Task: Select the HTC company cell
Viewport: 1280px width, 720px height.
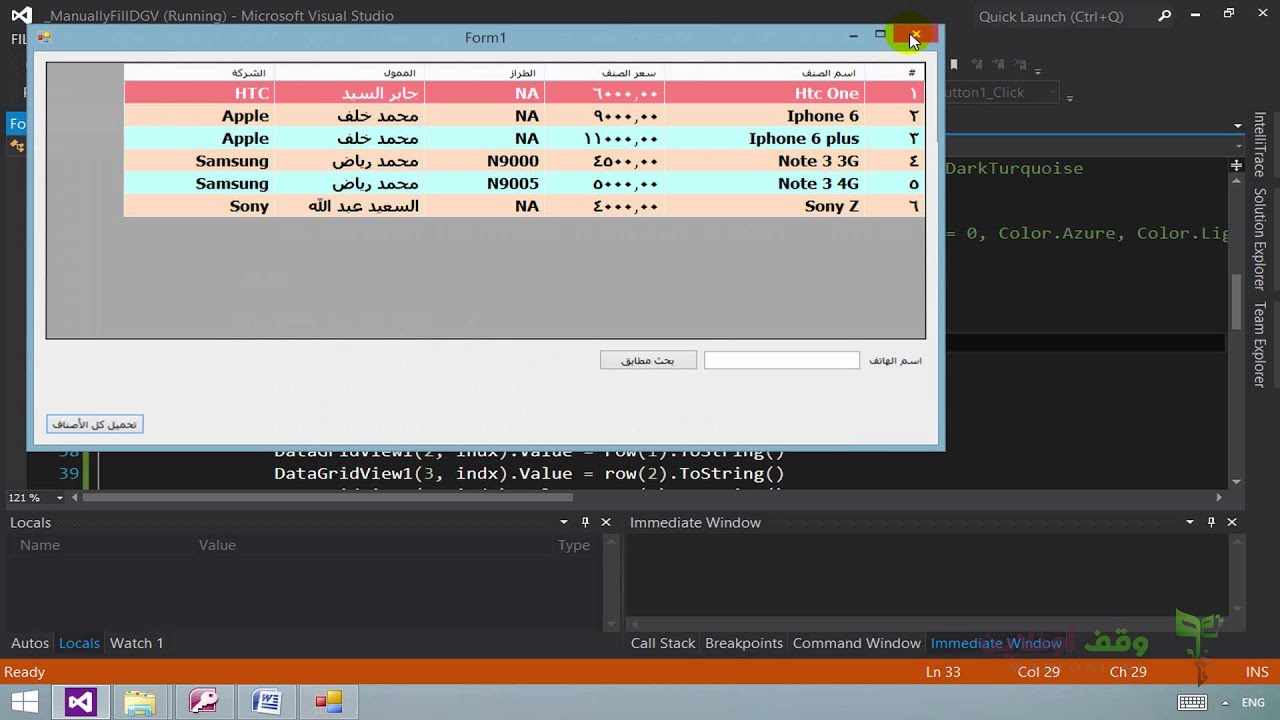Action: click(199, 93)
